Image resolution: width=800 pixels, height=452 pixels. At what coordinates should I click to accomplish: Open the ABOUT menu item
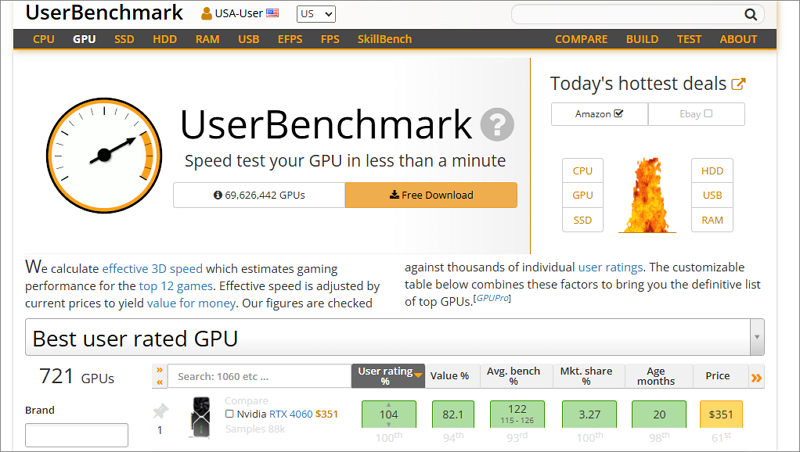(738, 39)
